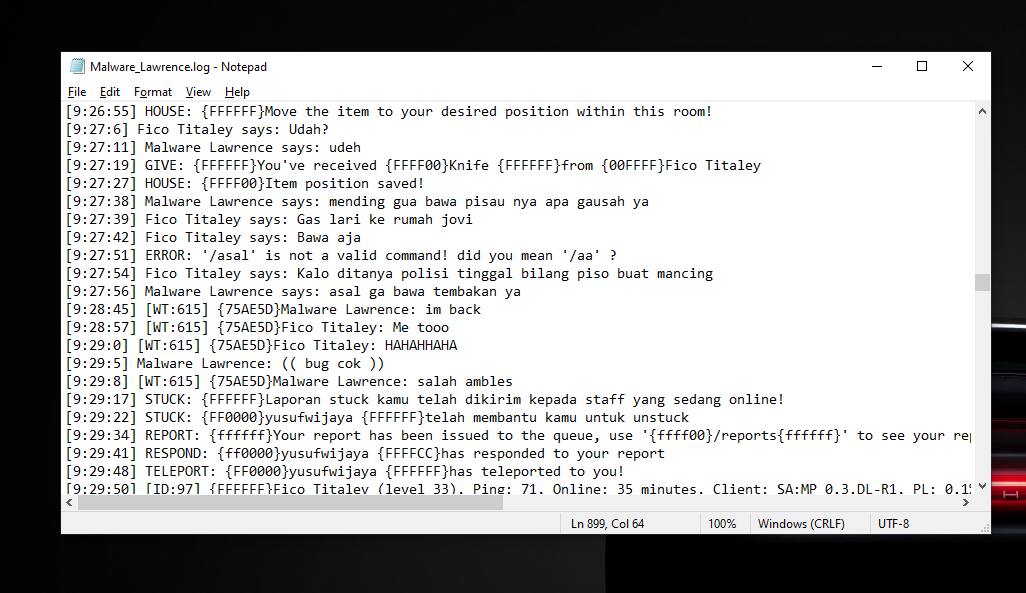
Task: Click the Notepad icon in the title bar
Action: [77, 66]
